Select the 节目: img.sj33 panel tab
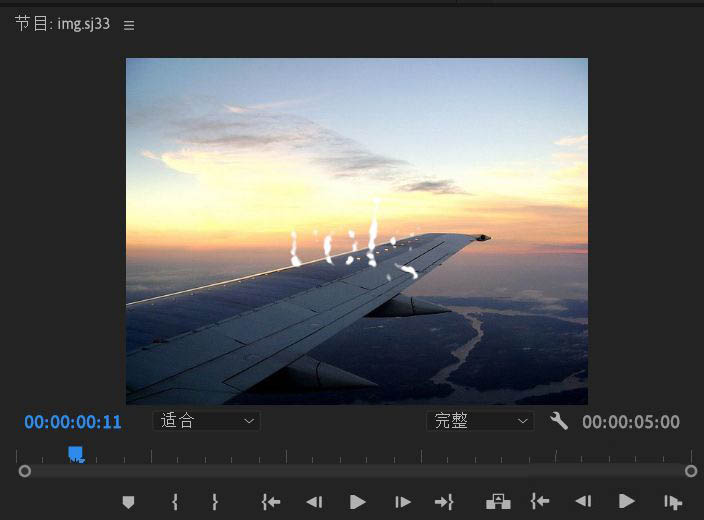Screen dimensions: 704x520 point(62,23)
